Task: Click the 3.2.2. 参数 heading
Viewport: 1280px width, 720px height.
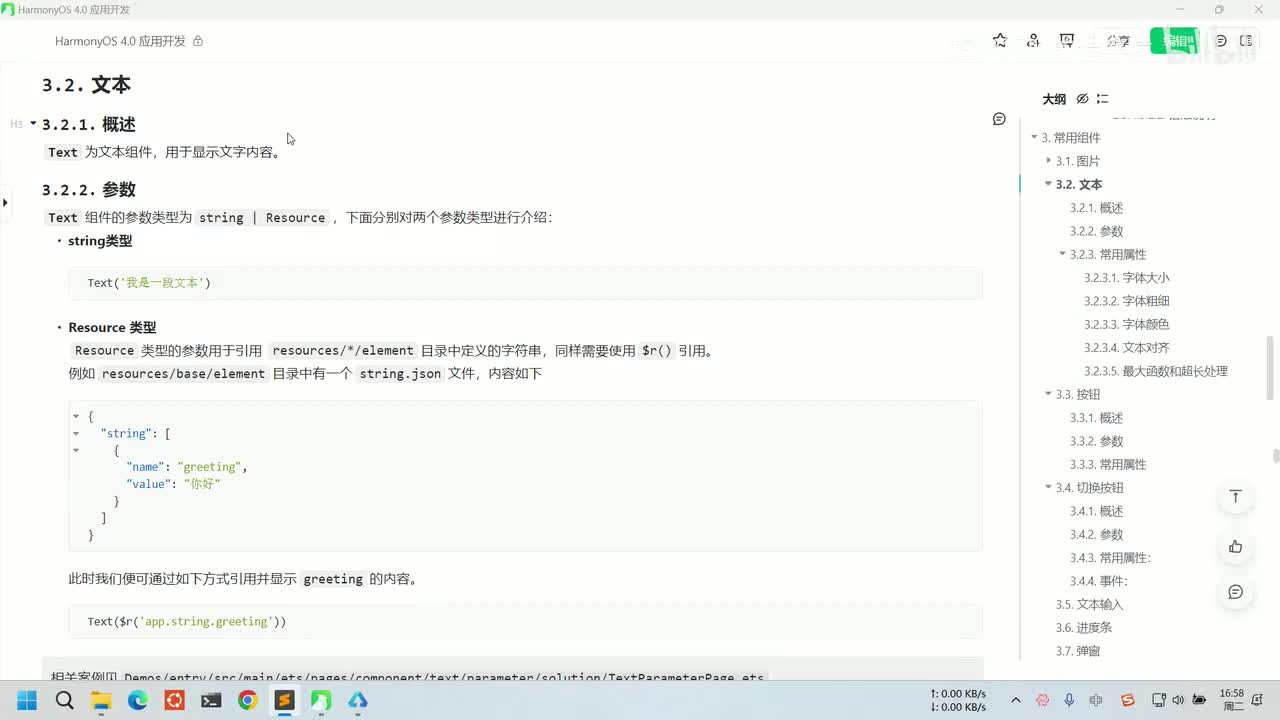Action: pyautogui.click(x=89, y=189)
